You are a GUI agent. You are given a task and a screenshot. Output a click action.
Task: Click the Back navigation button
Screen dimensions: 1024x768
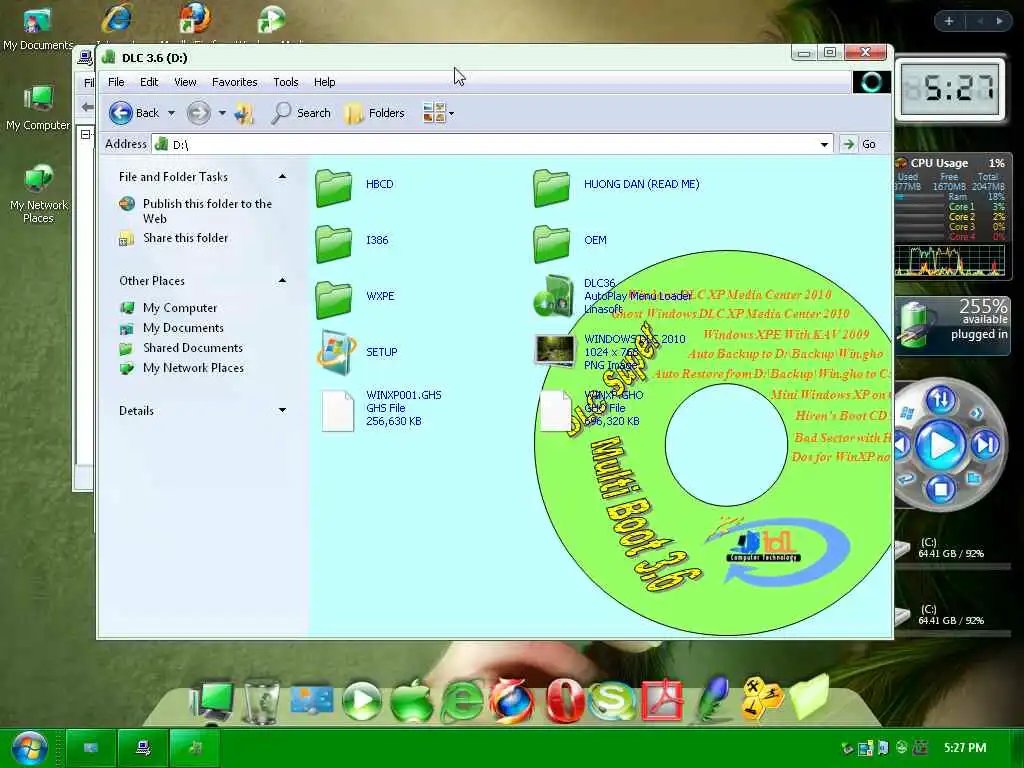tap(134, 113)
